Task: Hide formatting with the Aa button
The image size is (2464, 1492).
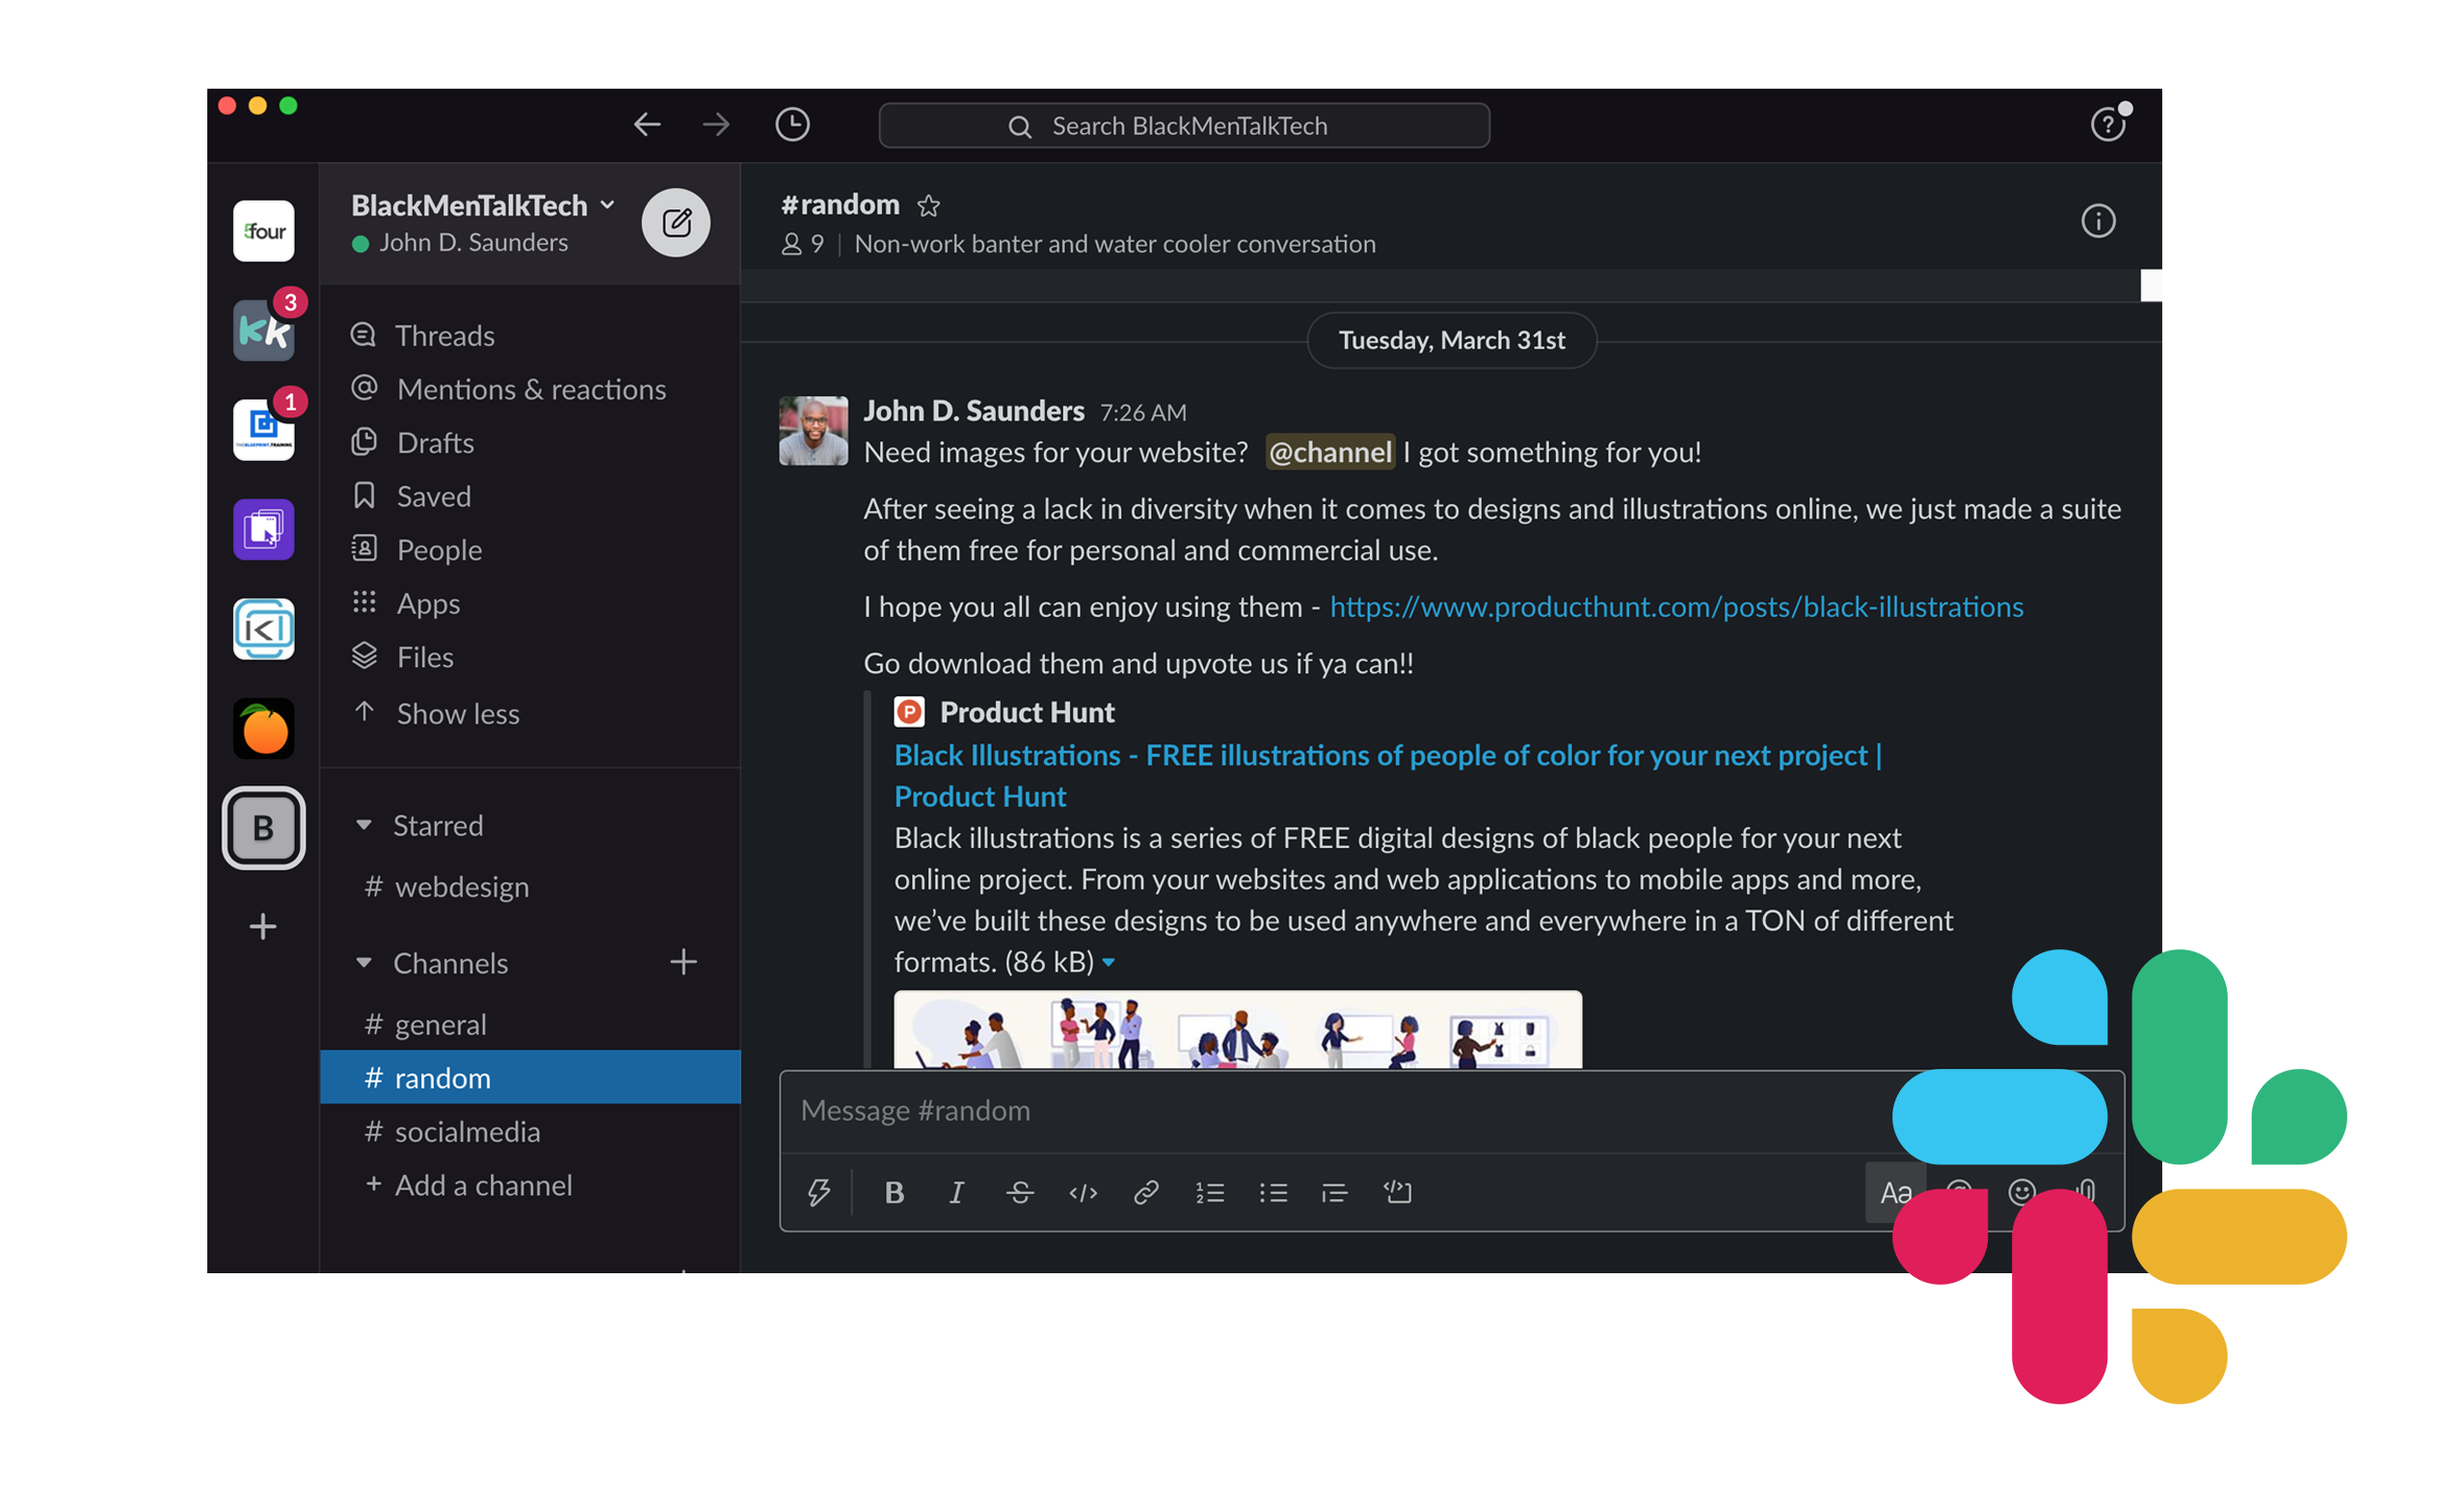Action: point(1895,1192)
